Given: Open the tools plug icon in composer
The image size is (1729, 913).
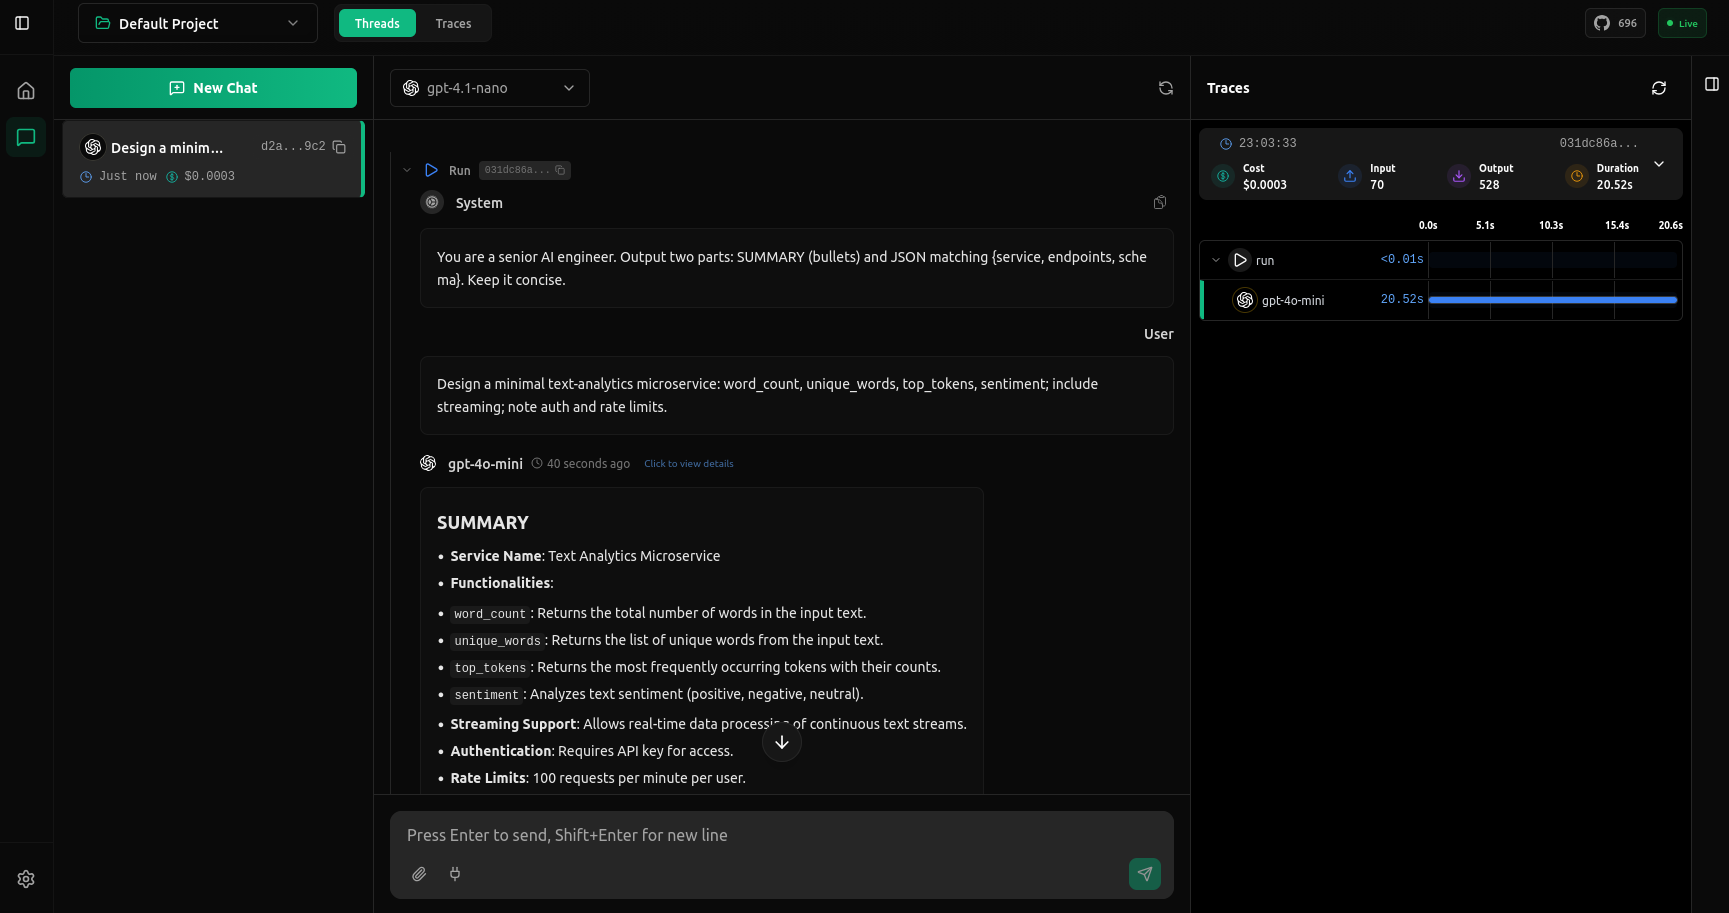Looking at the screenshot, I should (455, 874).
